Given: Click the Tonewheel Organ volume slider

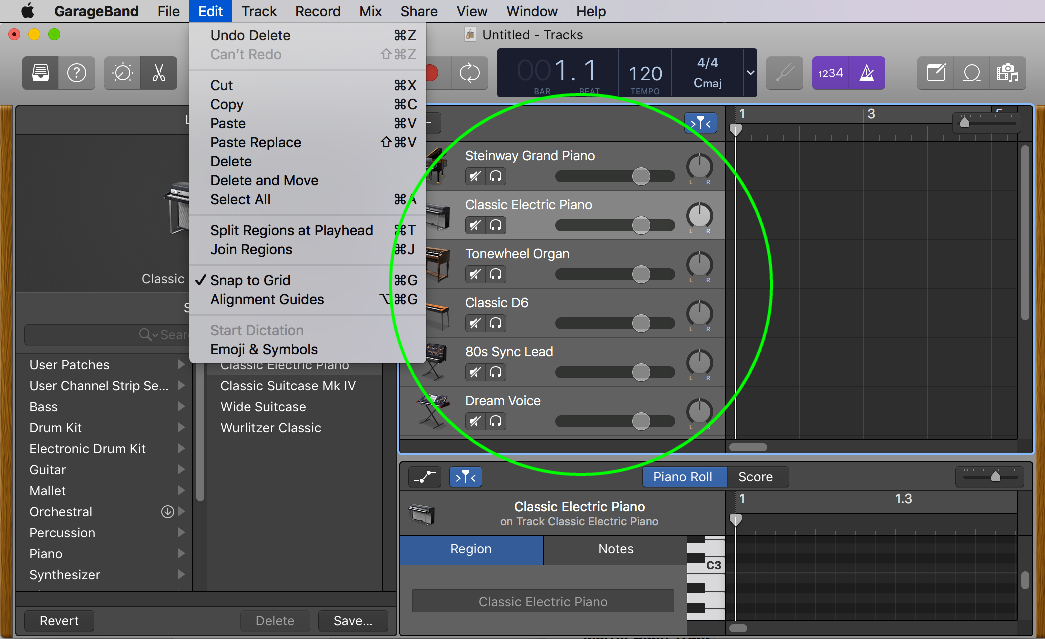Looking at the screenshot, I should (614, 274).
